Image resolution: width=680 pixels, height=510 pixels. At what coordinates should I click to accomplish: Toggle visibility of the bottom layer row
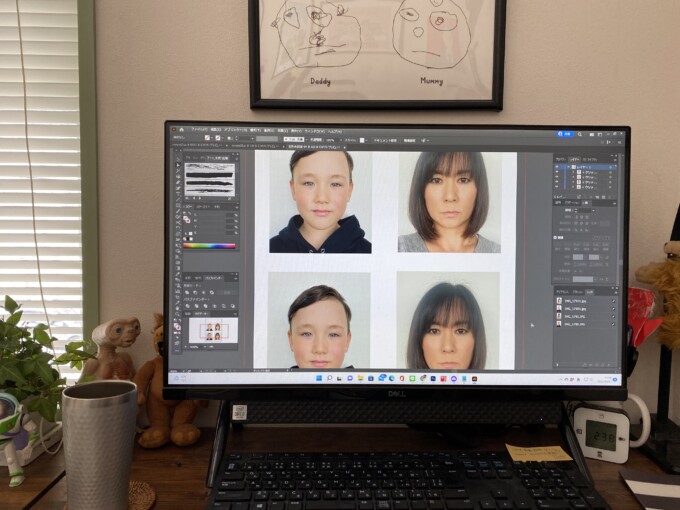557,187
